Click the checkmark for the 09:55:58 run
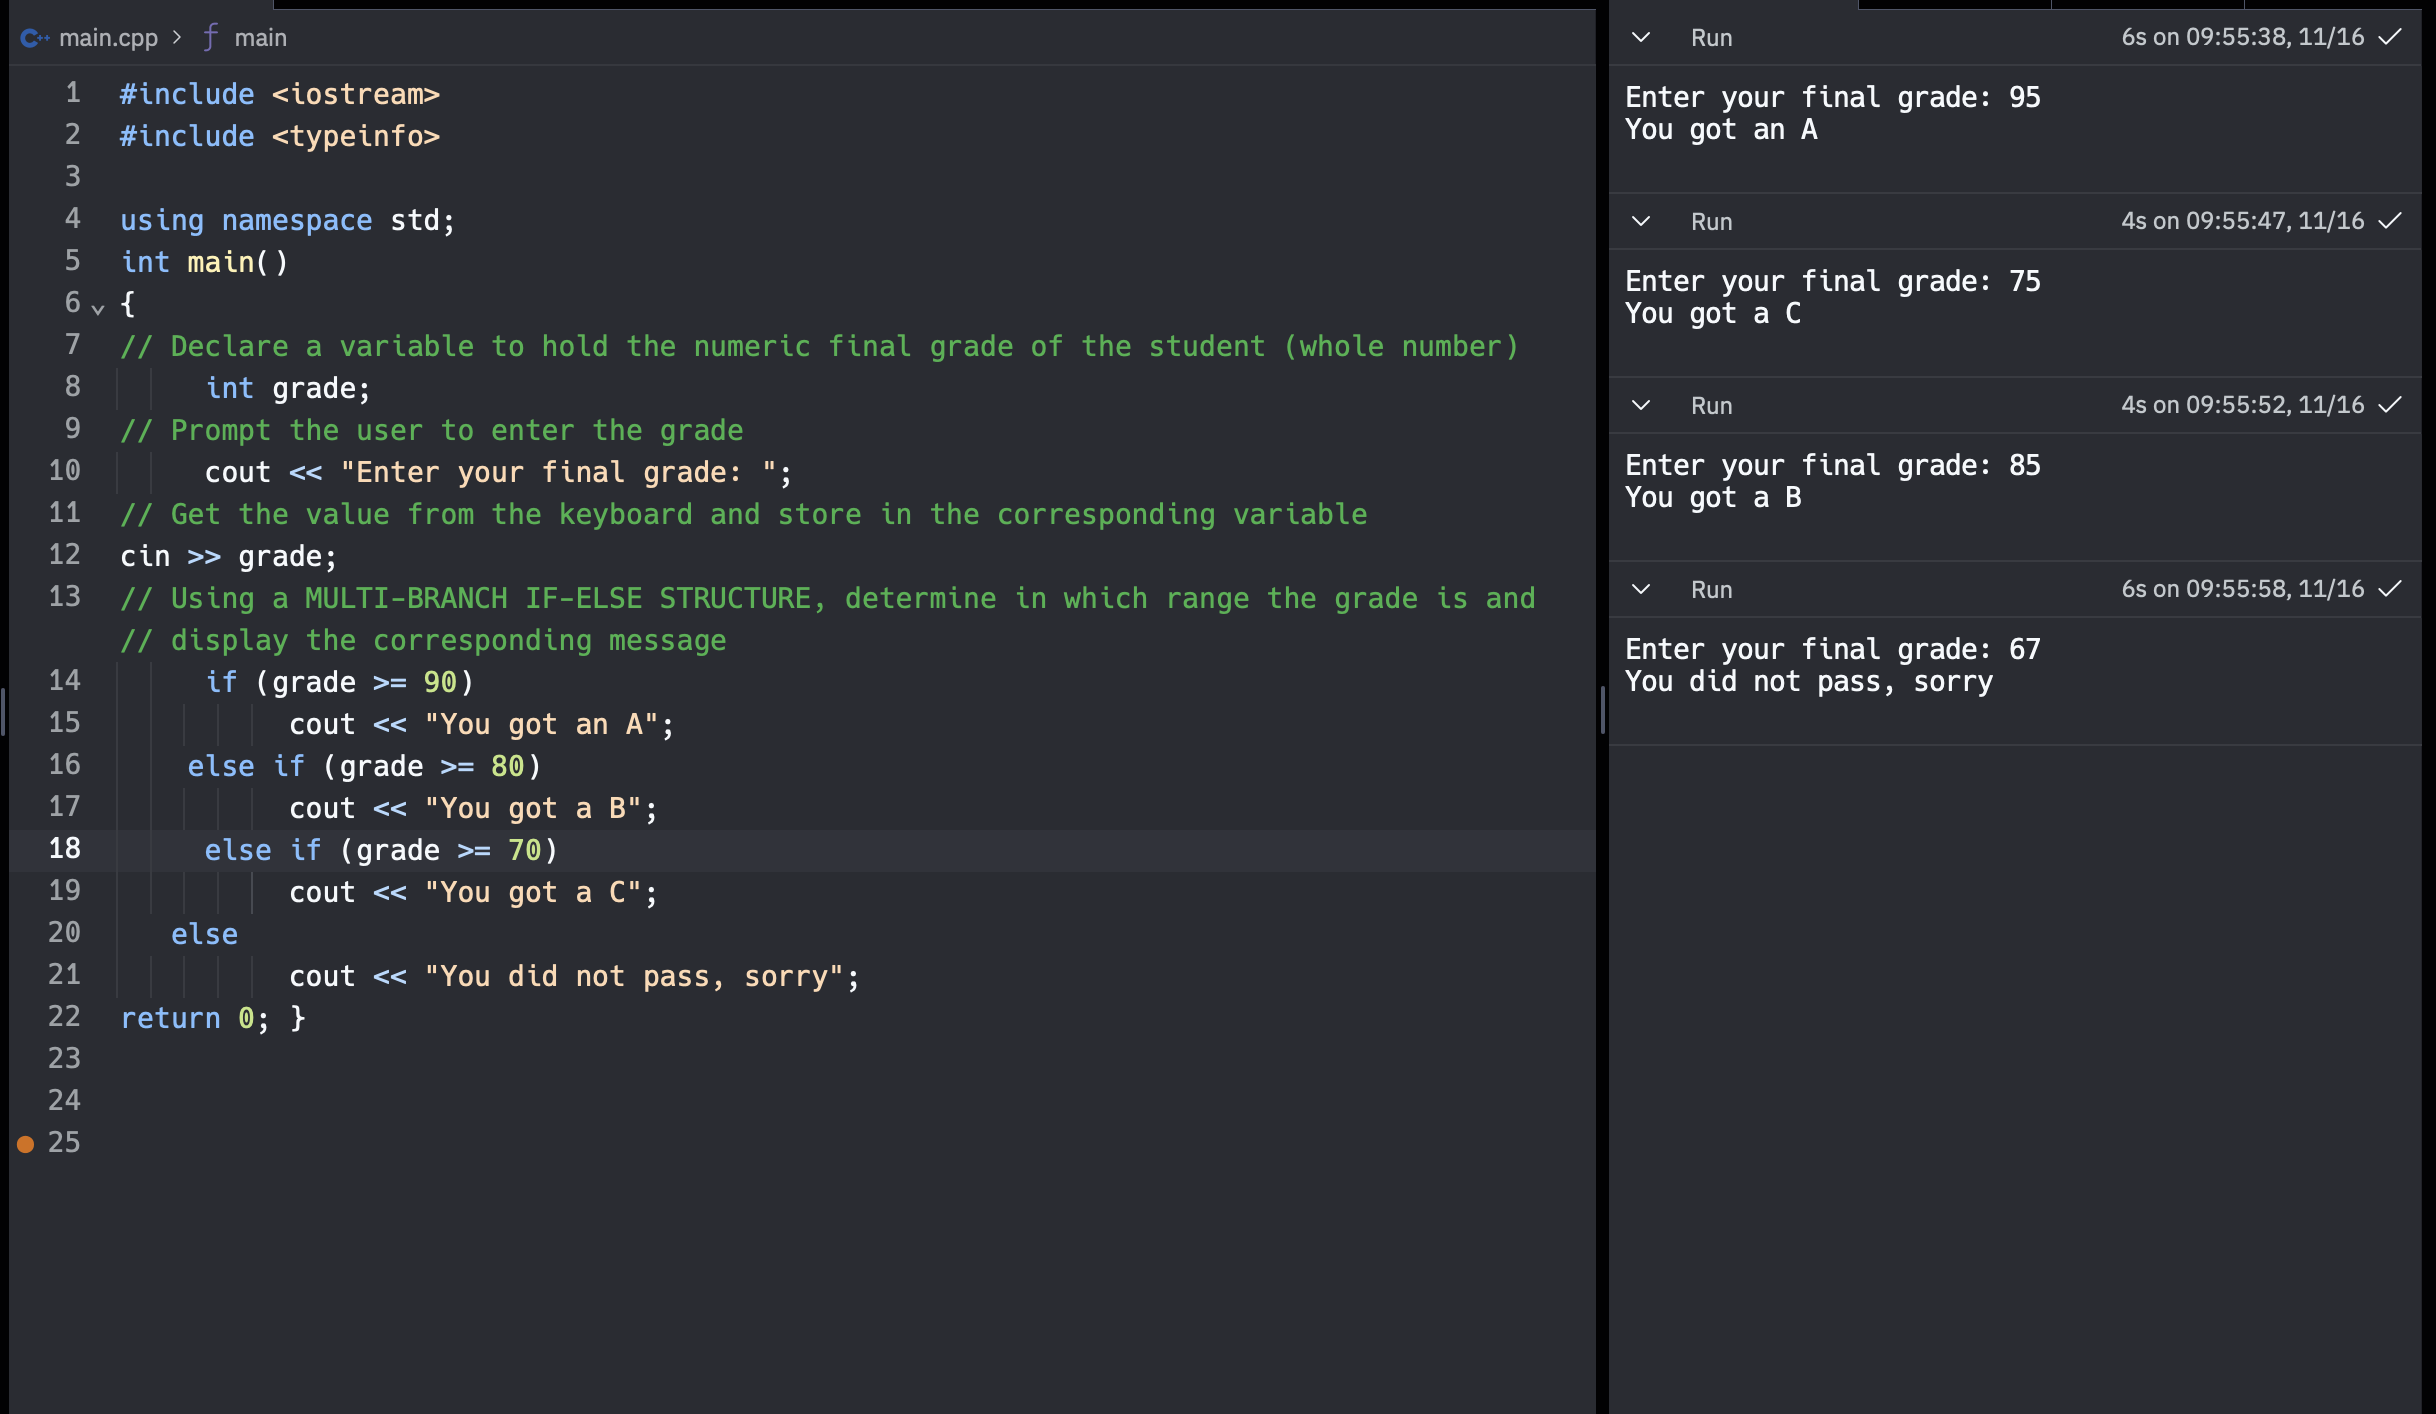 2390,589
